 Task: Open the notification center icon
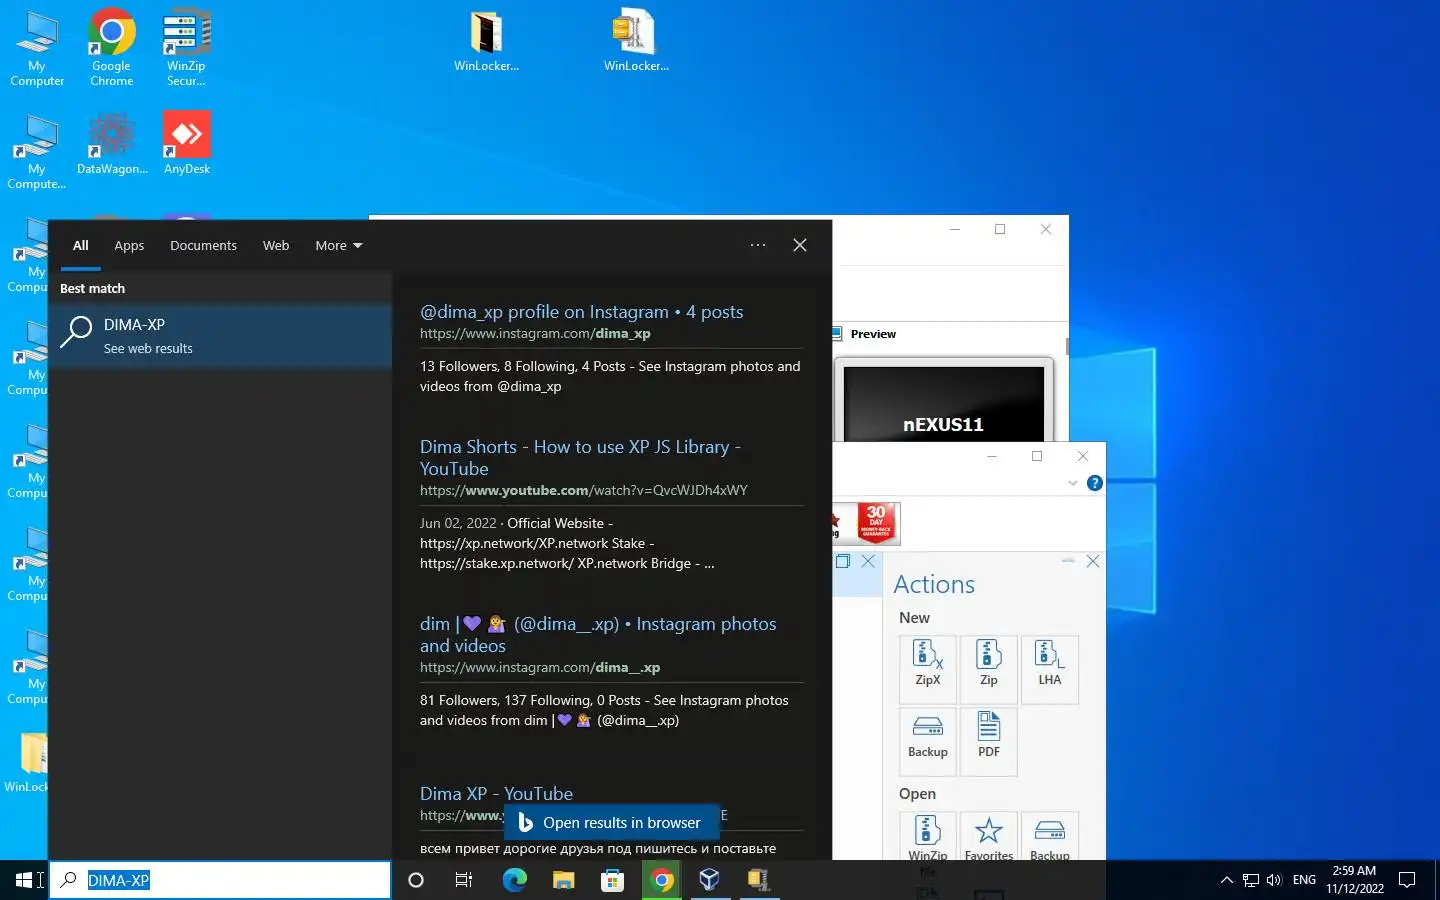[1407, 880]
